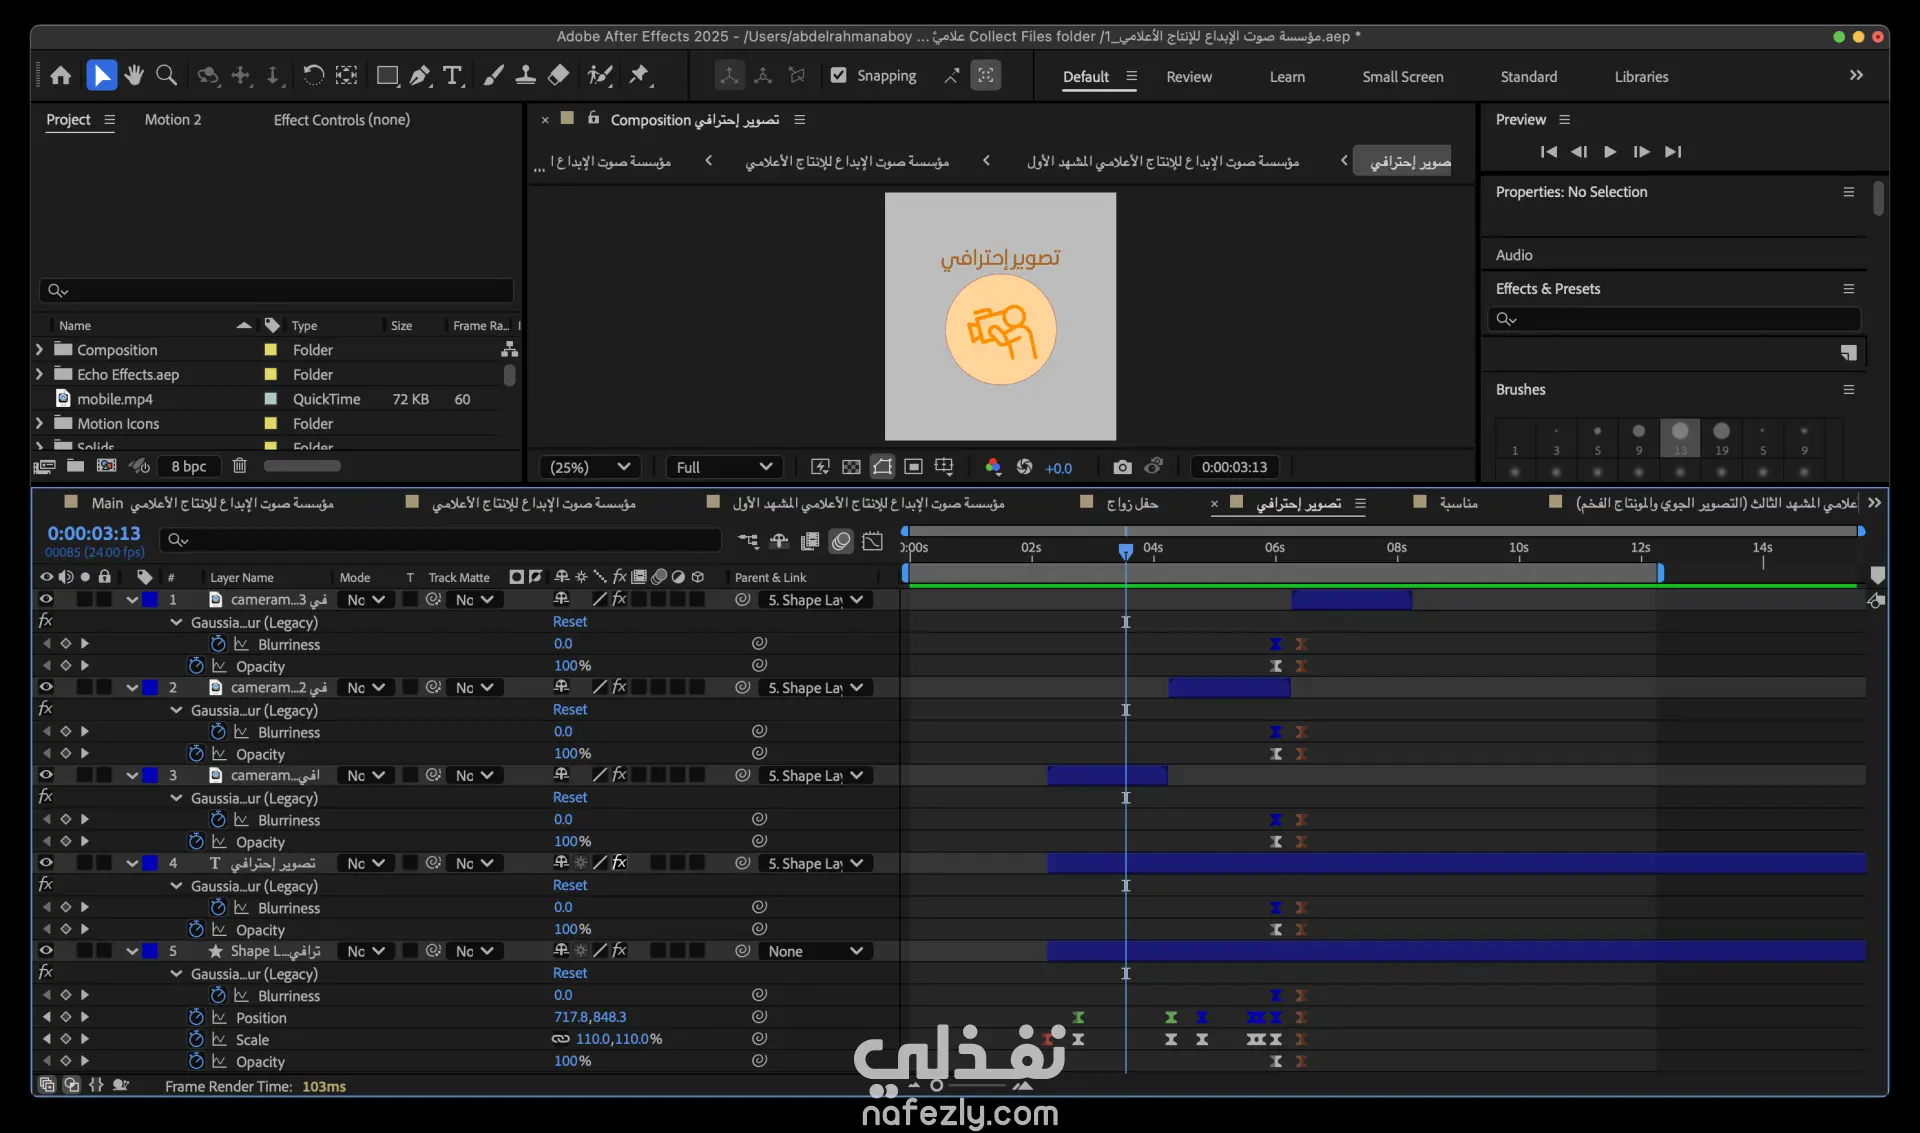Take a snapshot with camera icon

pyautogui.click(x=1122, y=467)
